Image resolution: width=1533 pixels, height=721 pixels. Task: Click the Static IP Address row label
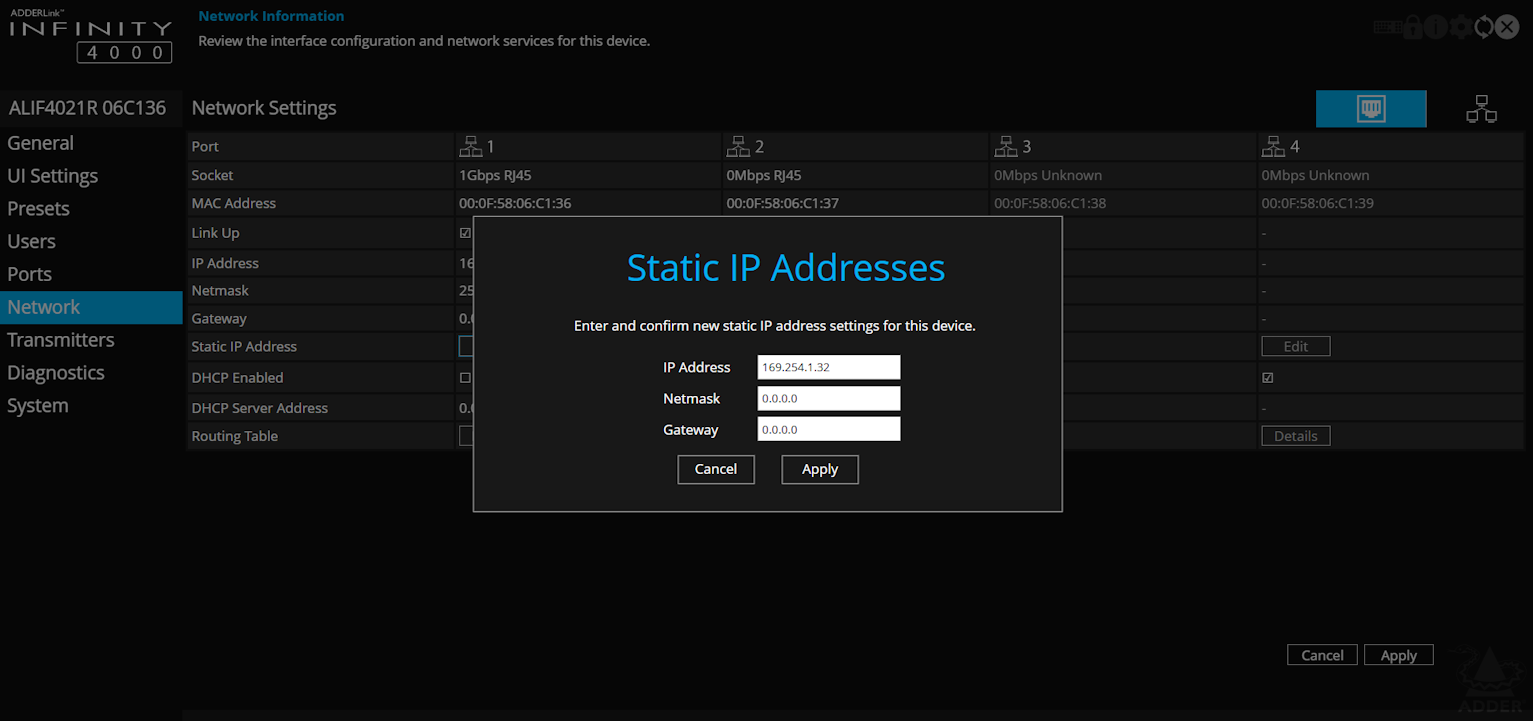tap(244, 347)
